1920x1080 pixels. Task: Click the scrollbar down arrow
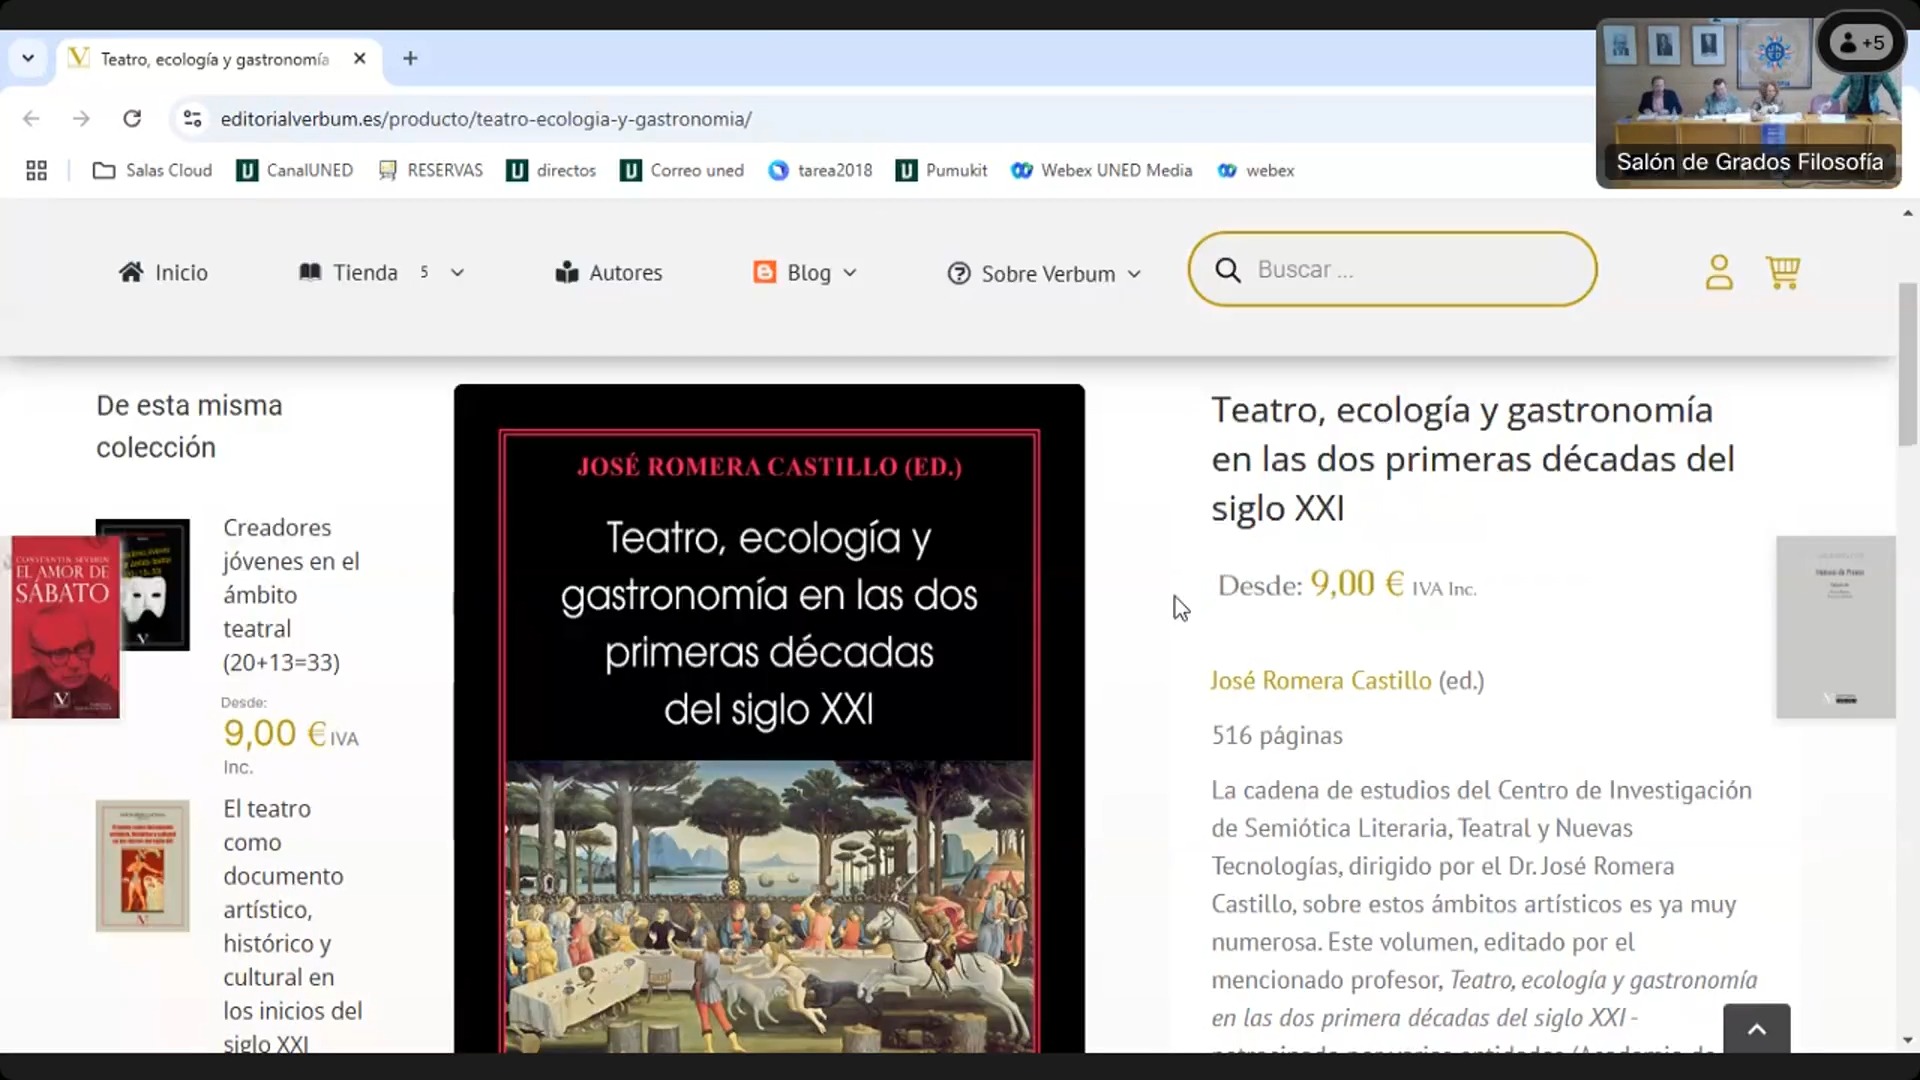tap(1908, 1041)
